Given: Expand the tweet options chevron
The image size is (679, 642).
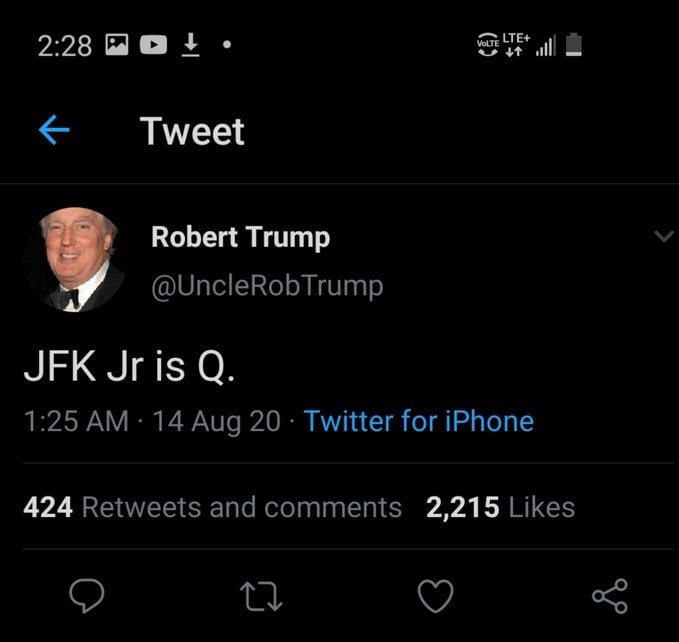Looking at the screenshot, I should pyautogui.click(x=663, y=237).
